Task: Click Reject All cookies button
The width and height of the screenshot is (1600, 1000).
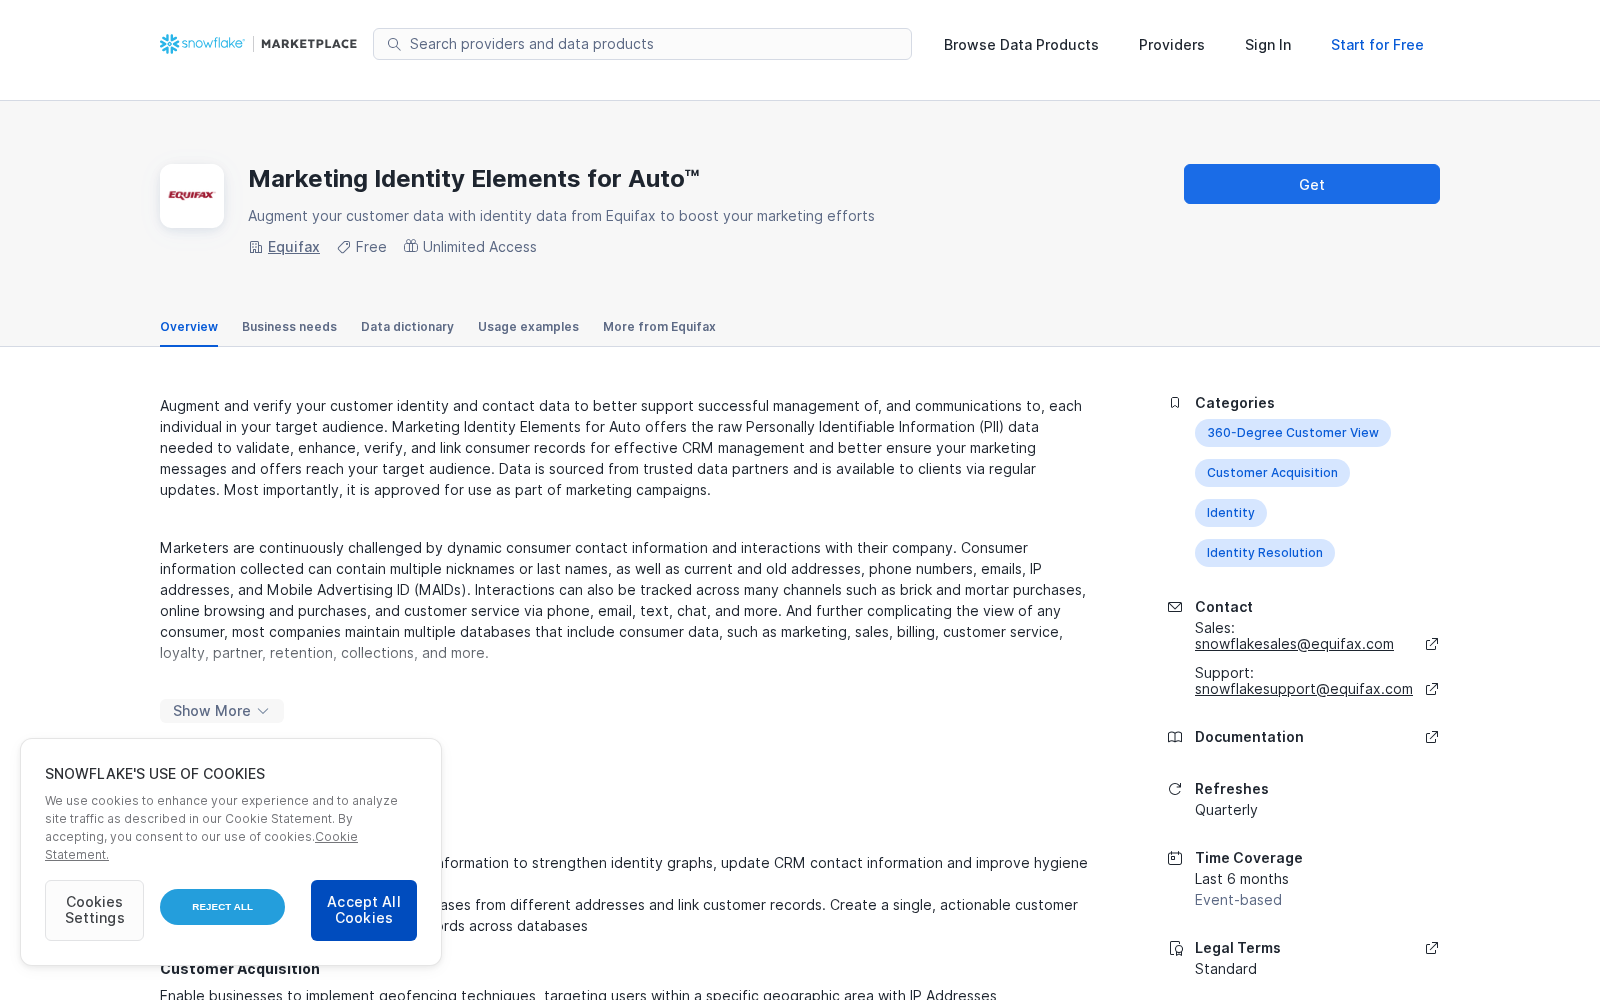Action: point(222,907)
